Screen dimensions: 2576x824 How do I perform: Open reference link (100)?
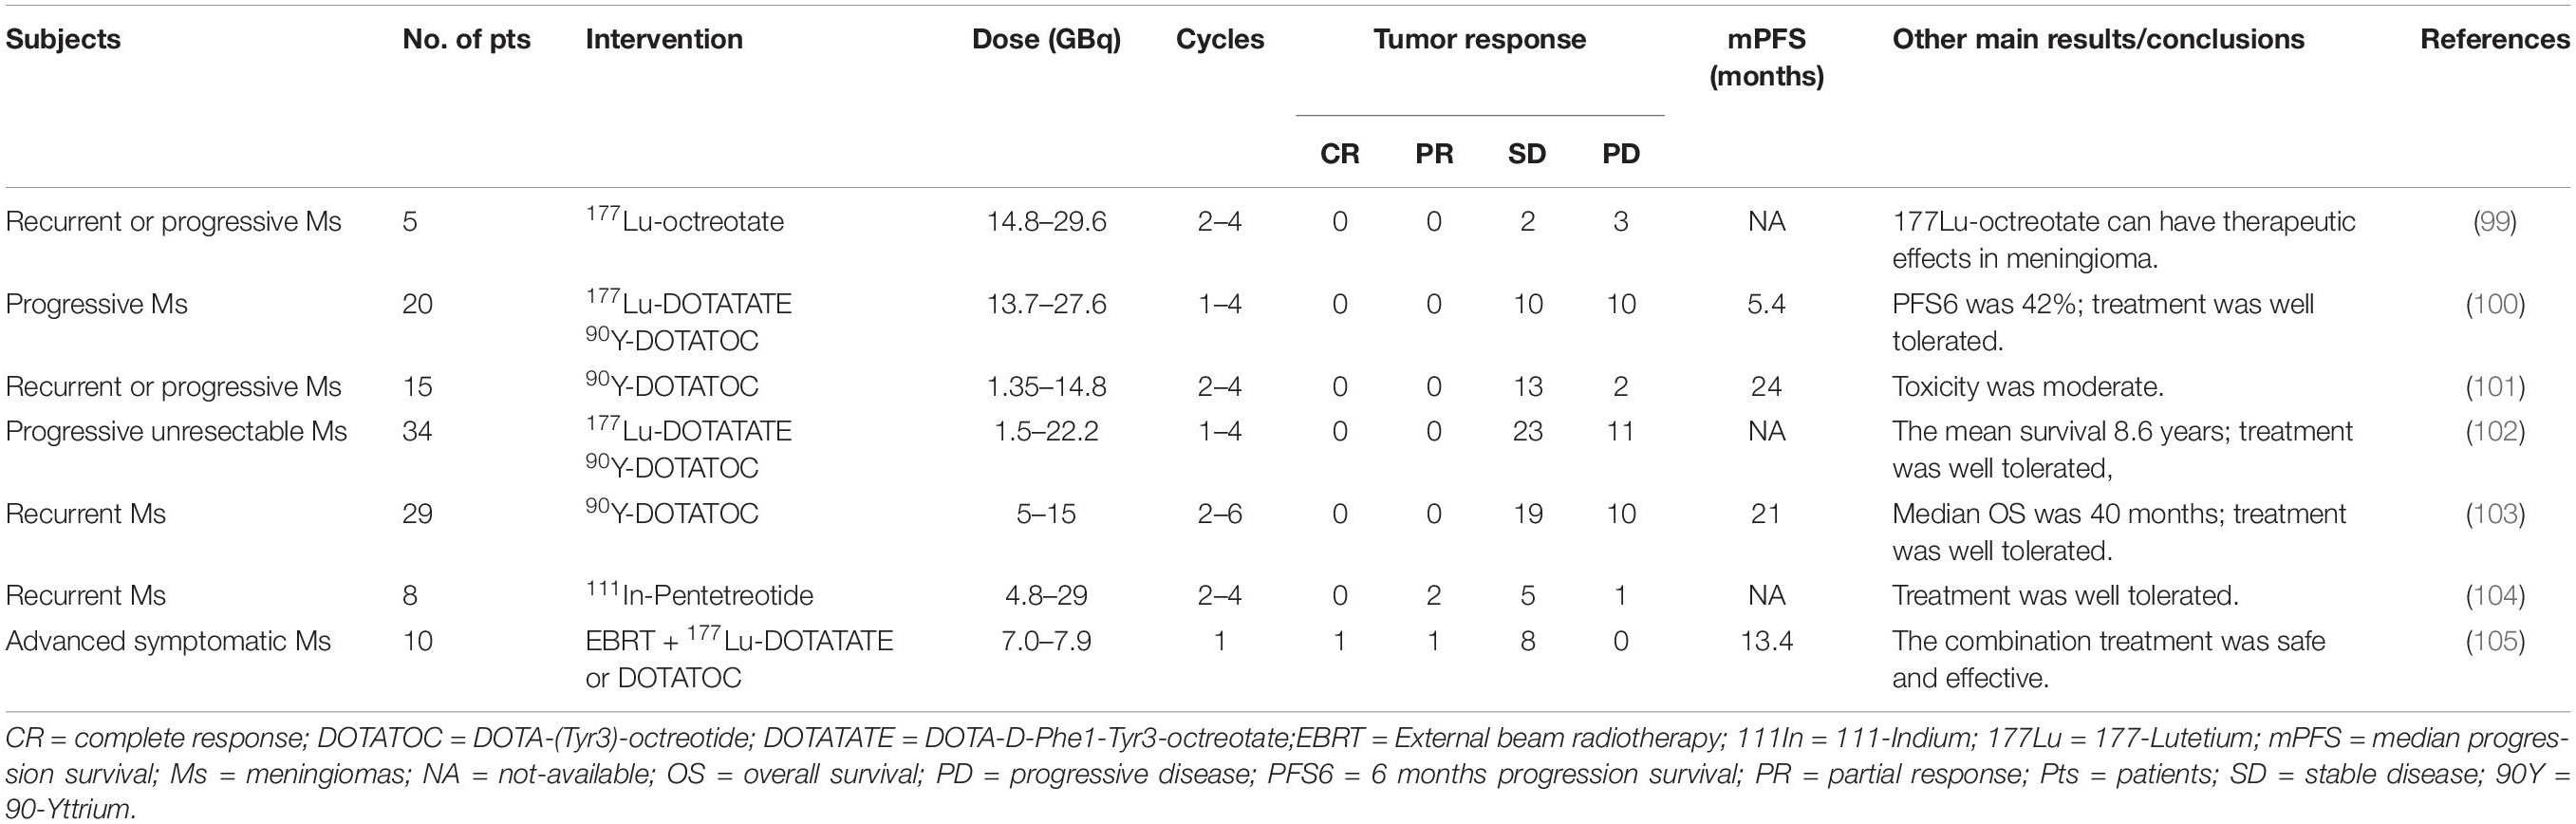pos(2495,304)
